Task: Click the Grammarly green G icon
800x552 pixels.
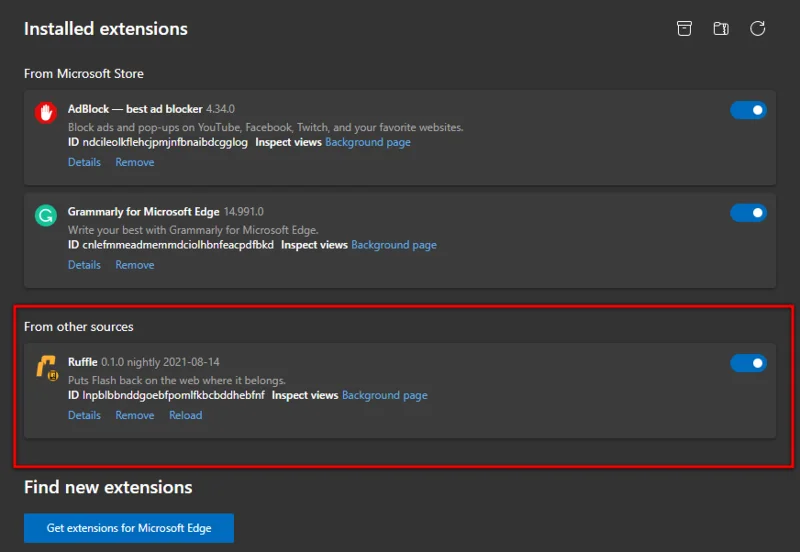Action: click(45, 215)
